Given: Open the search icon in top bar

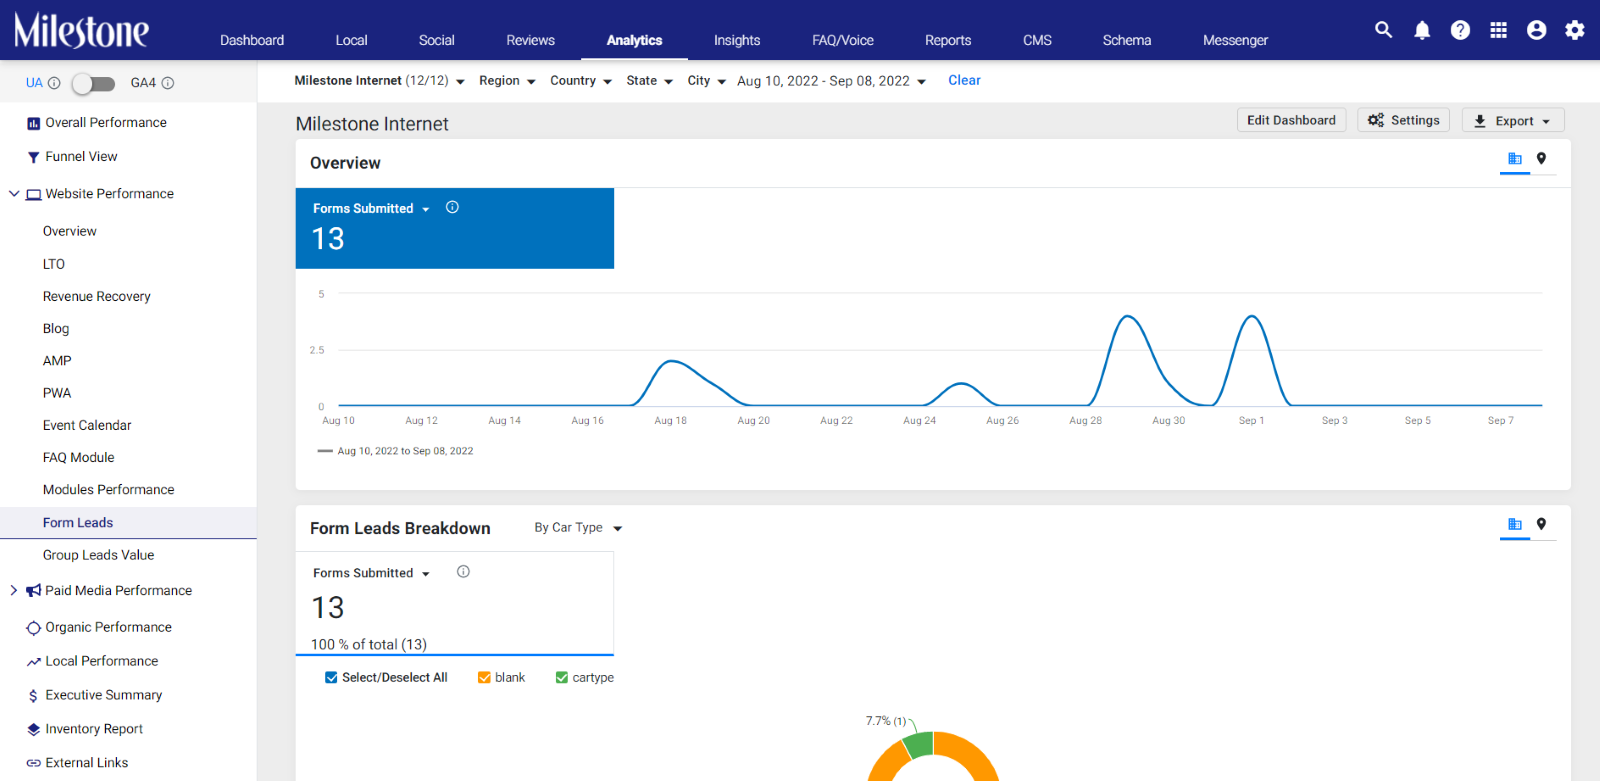Looking at the screenshot, I should (1383, 30).
